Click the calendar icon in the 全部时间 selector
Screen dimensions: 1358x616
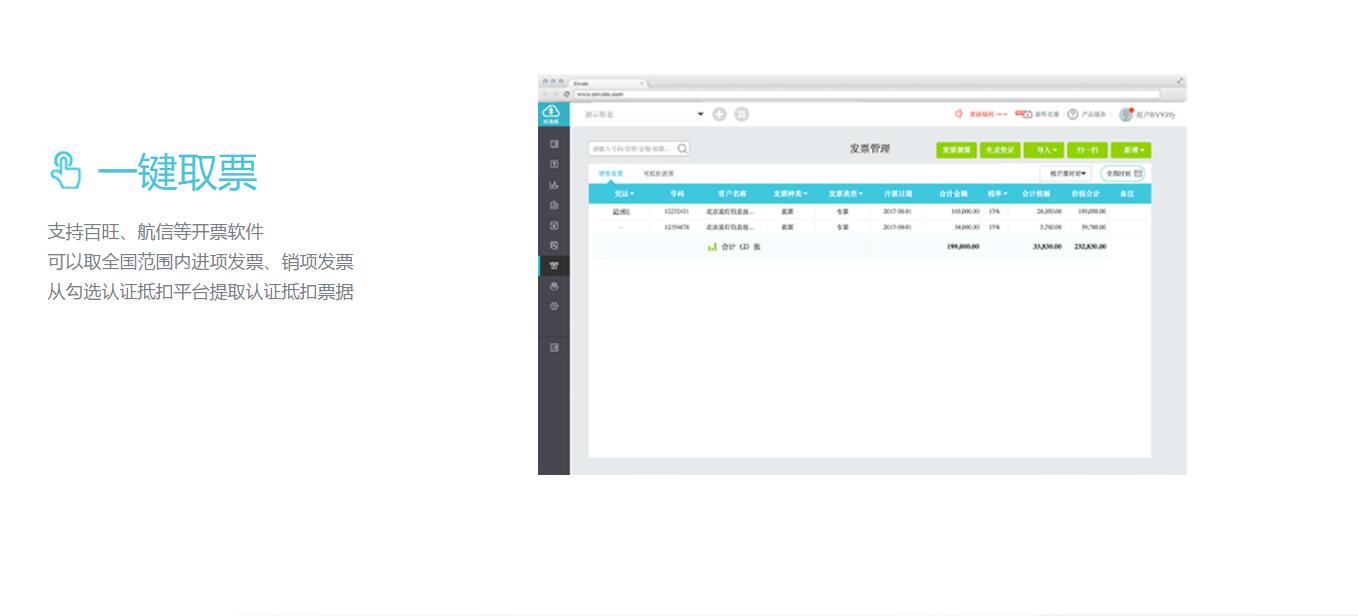point(1138,173)
